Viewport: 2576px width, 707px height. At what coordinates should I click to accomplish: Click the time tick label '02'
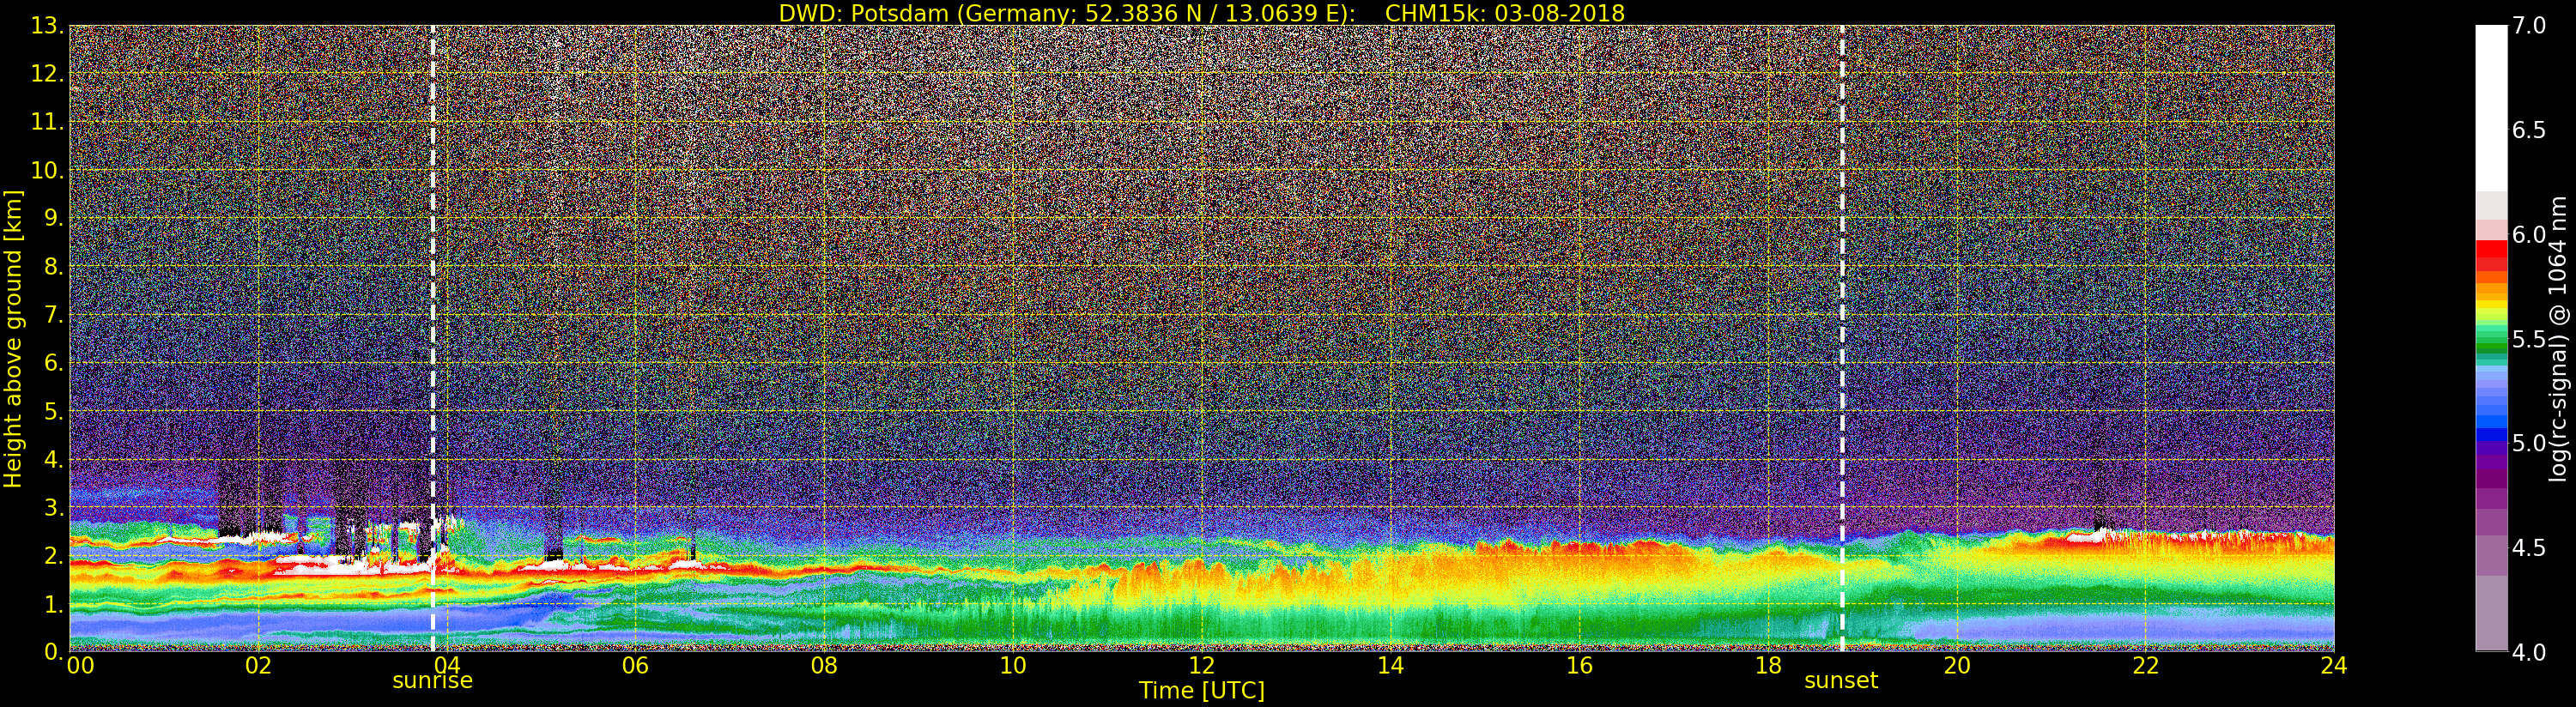pos(258,665)
